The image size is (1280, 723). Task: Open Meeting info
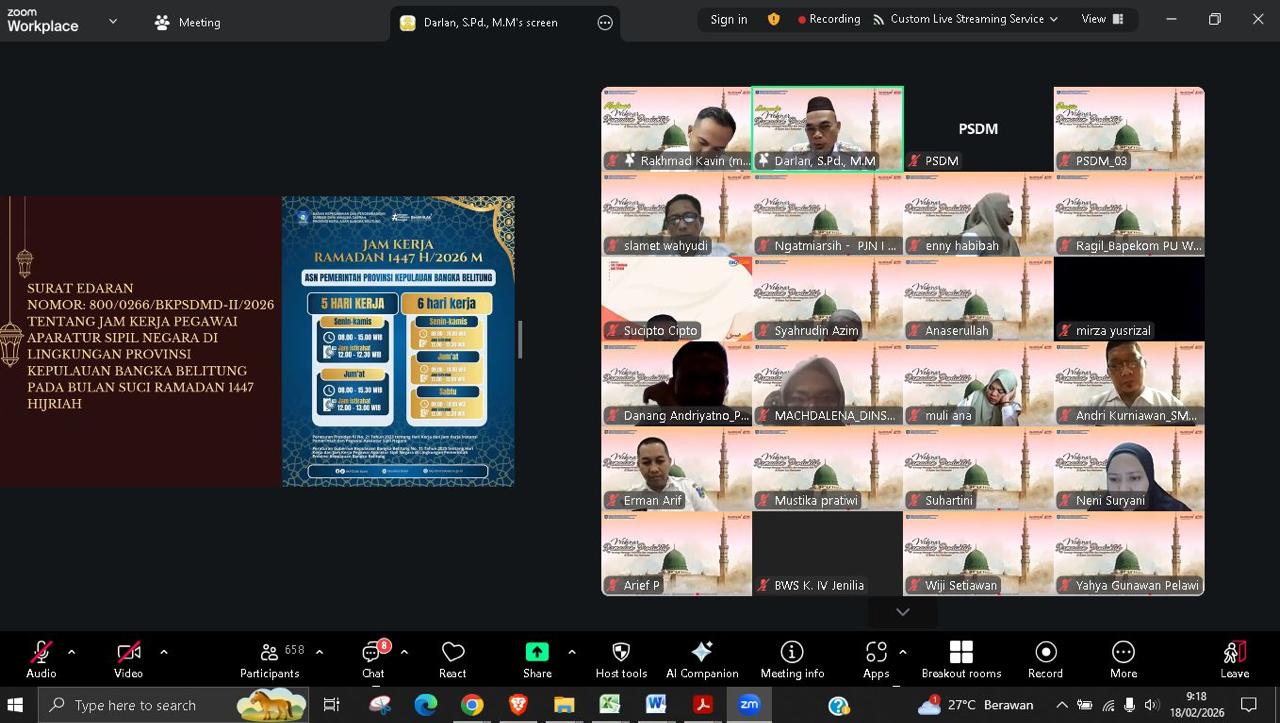(792, 659)
